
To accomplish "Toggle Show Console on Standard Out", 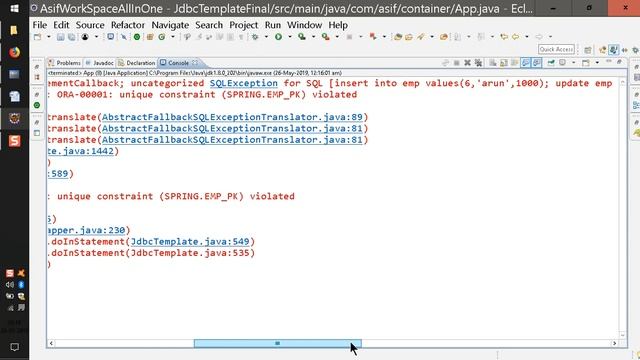I will click(526, 62).
